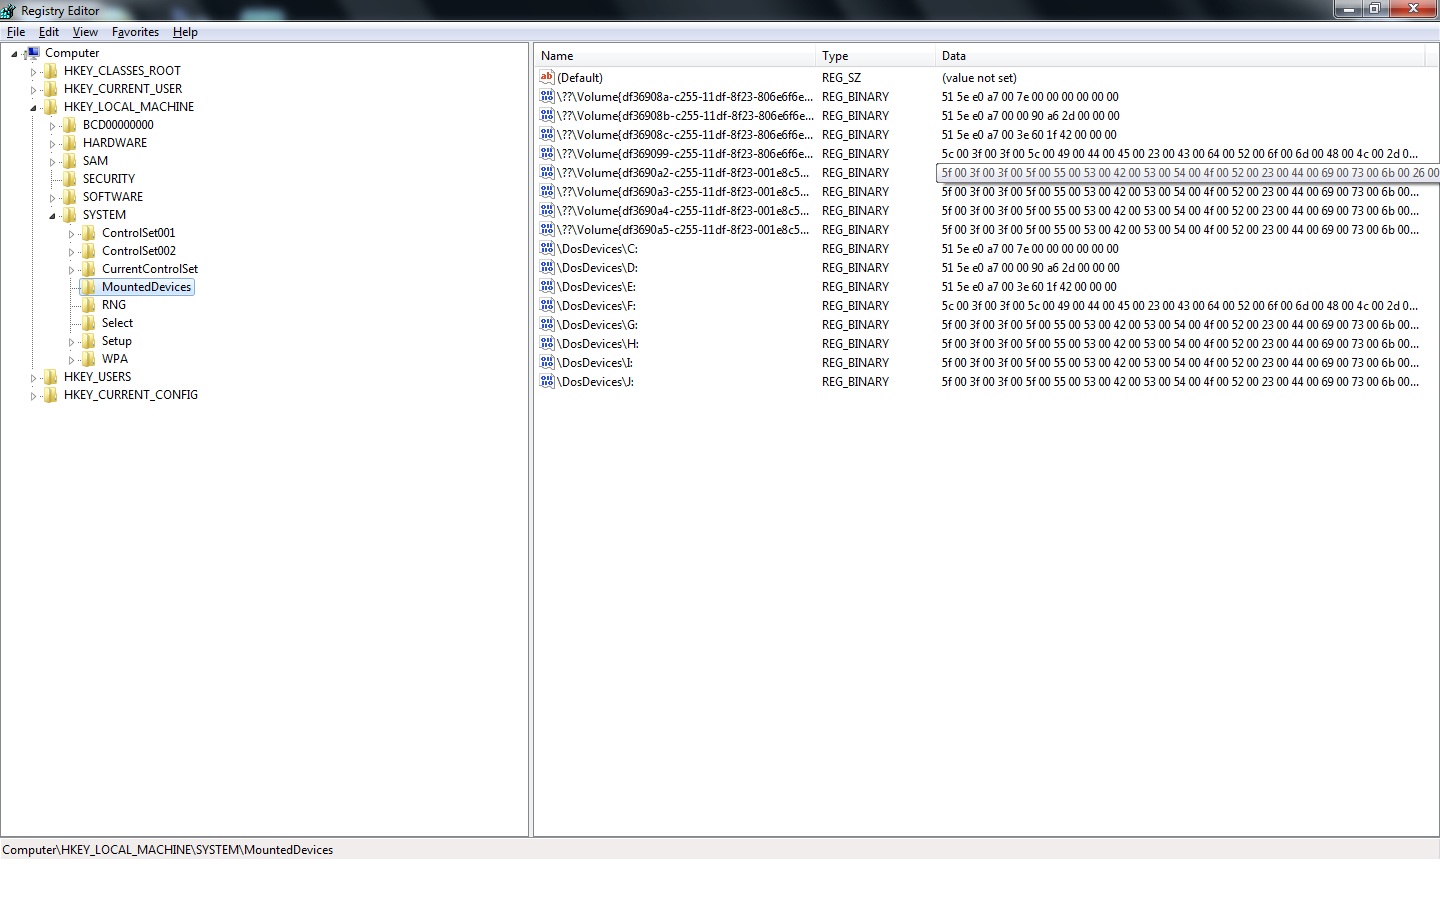
Task: Click the HKEY_CURRENT_CONFIG folder icon
Action: pos(51,395)
